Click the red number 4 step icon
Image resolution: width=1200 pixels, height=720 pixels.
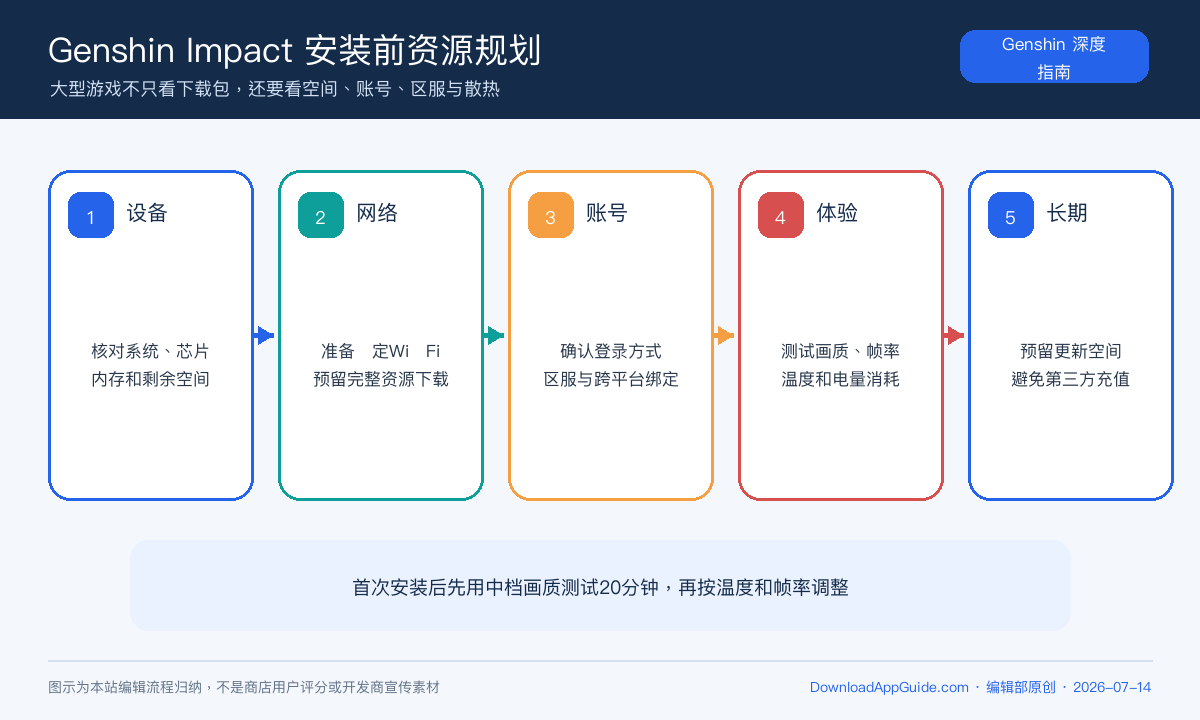[x=781, y=215]
